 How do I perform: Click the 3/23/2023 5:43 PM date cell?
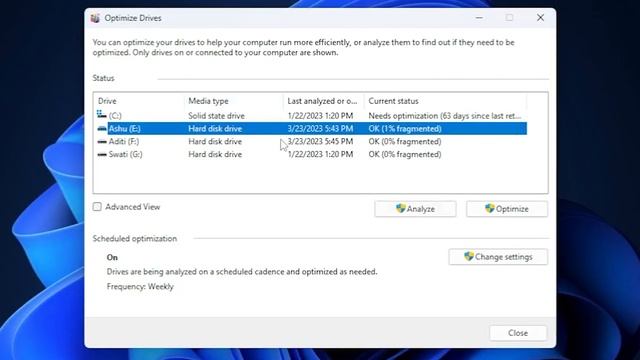320,129
